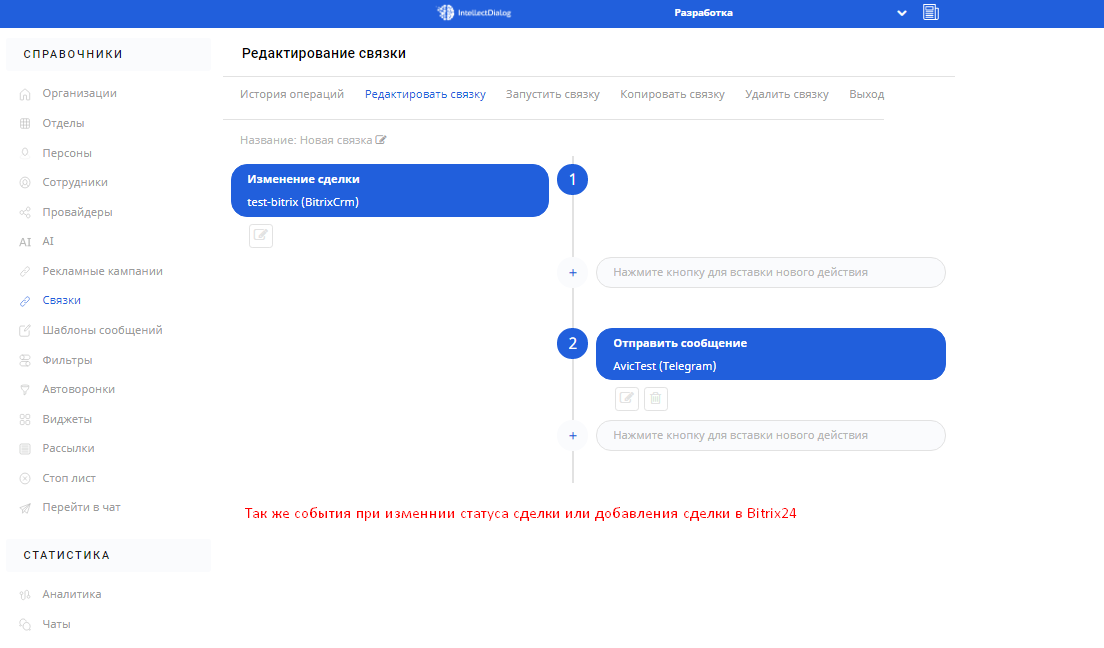Click the Выход tab
Viewport: 1104px width, 648px height.
(x=867, y=94)
